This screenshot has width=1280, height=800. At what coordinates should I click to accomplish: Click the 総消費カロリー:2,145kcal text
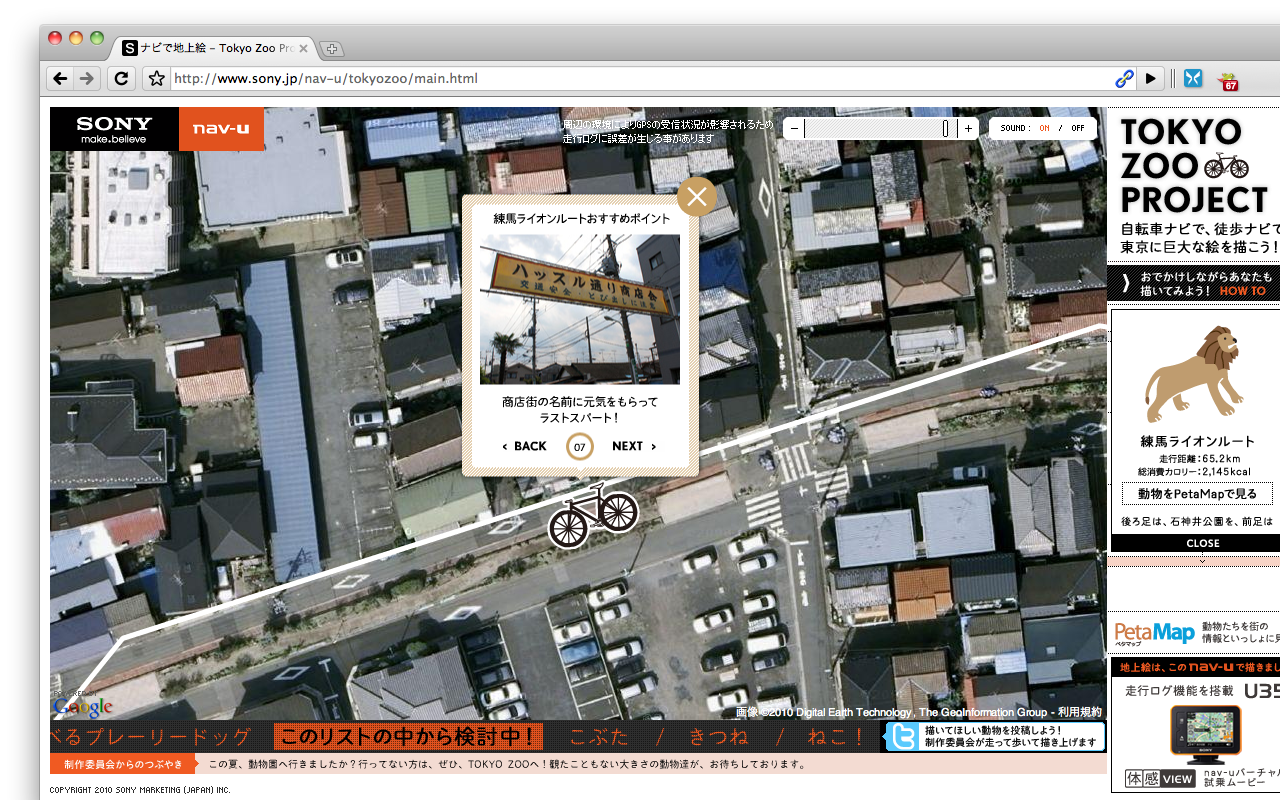click(x=1194, y=471)
